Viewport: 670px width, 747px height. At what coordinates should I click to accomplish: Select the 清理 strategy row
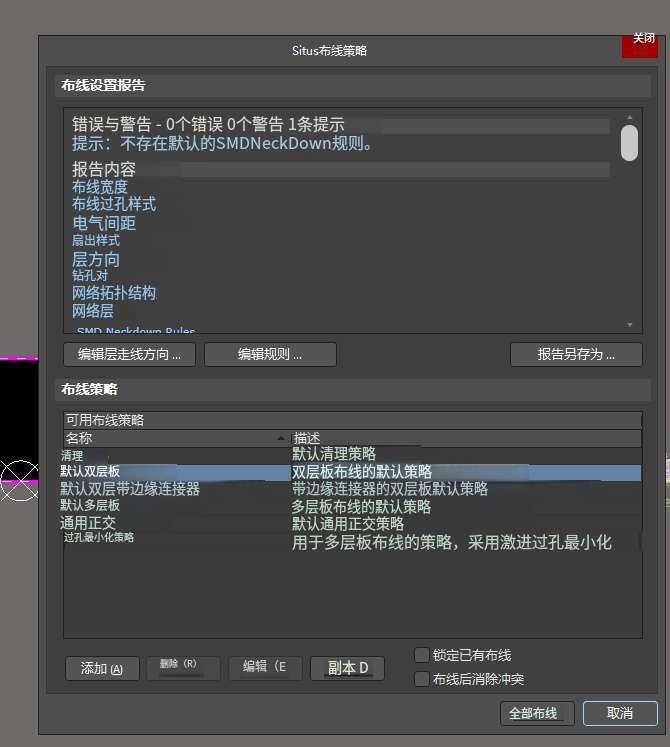click(352, 455)
